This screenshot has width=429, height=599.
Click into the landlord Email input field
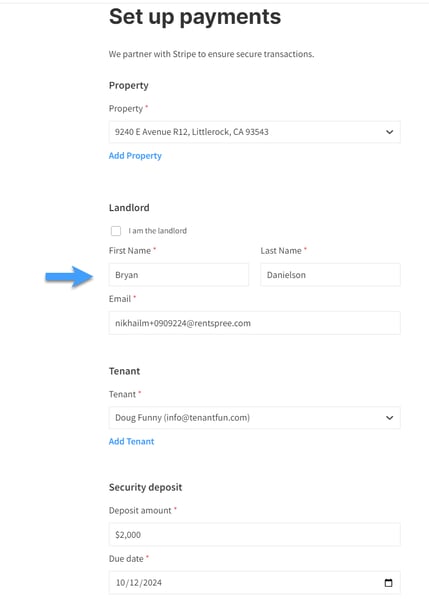coord(255,323)
